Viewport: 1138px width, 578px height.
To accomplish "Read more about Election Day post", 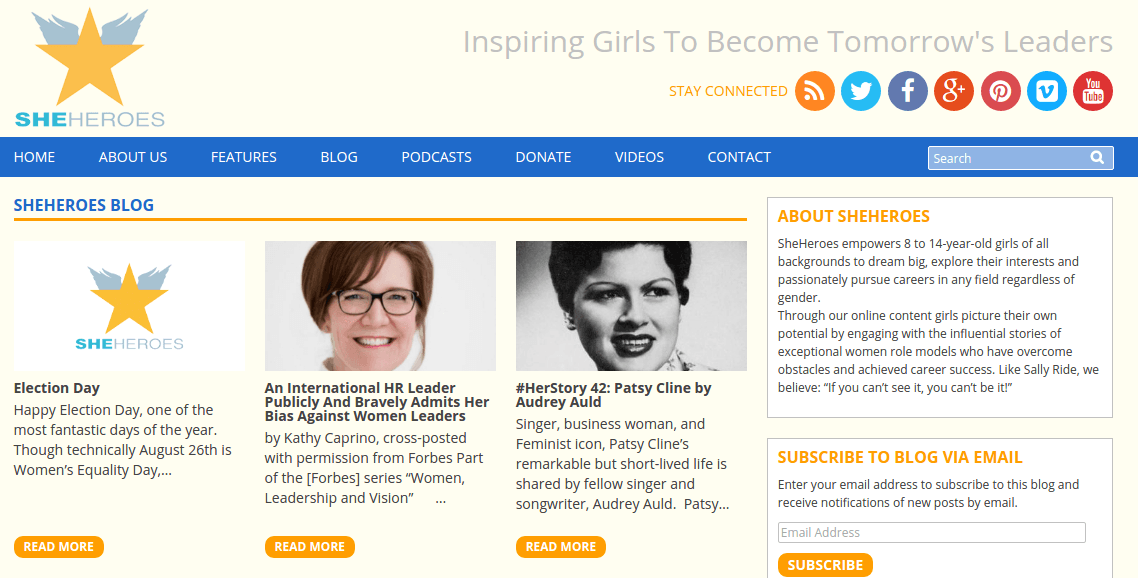I will (x=59, y=547).
